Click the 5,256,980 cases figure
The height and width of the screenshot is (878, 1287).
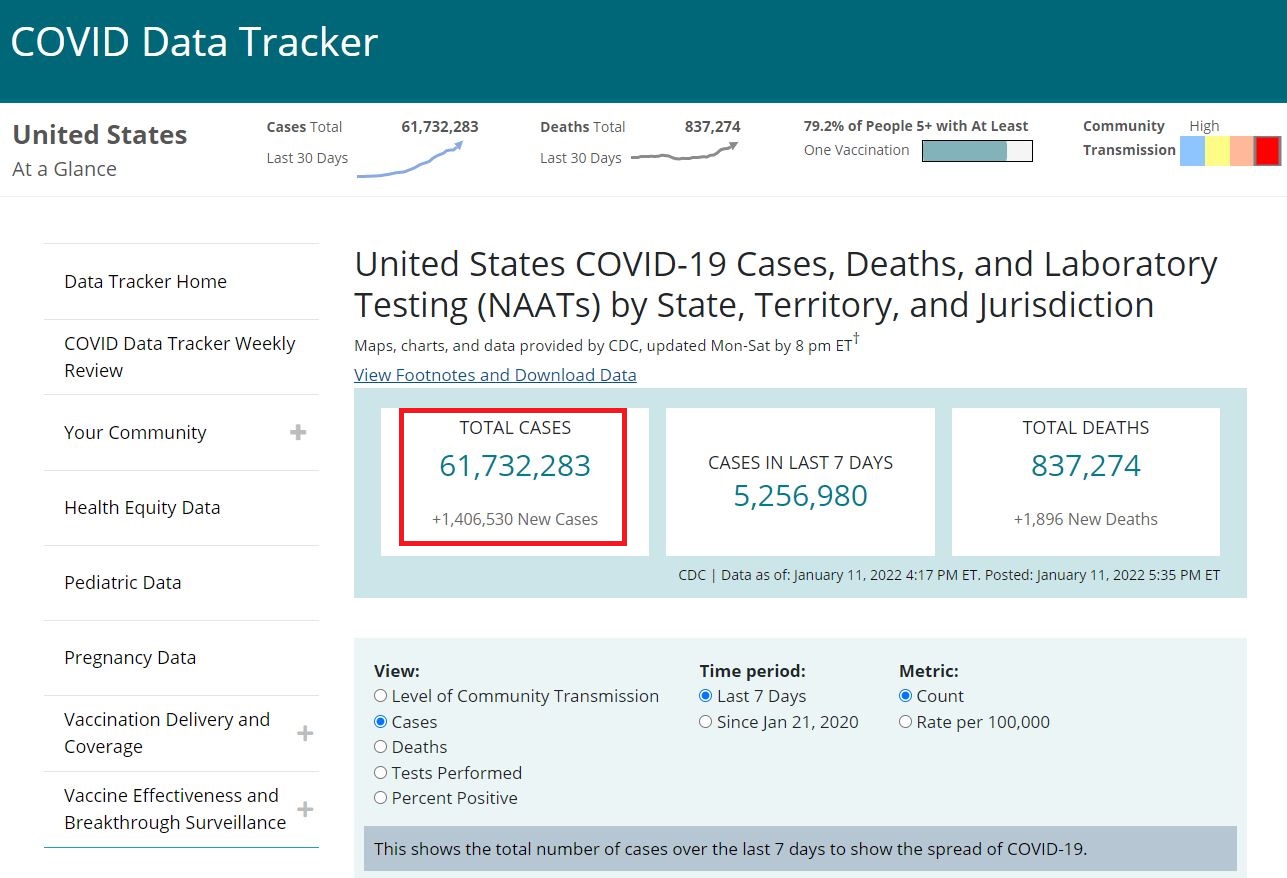(801, 496)
